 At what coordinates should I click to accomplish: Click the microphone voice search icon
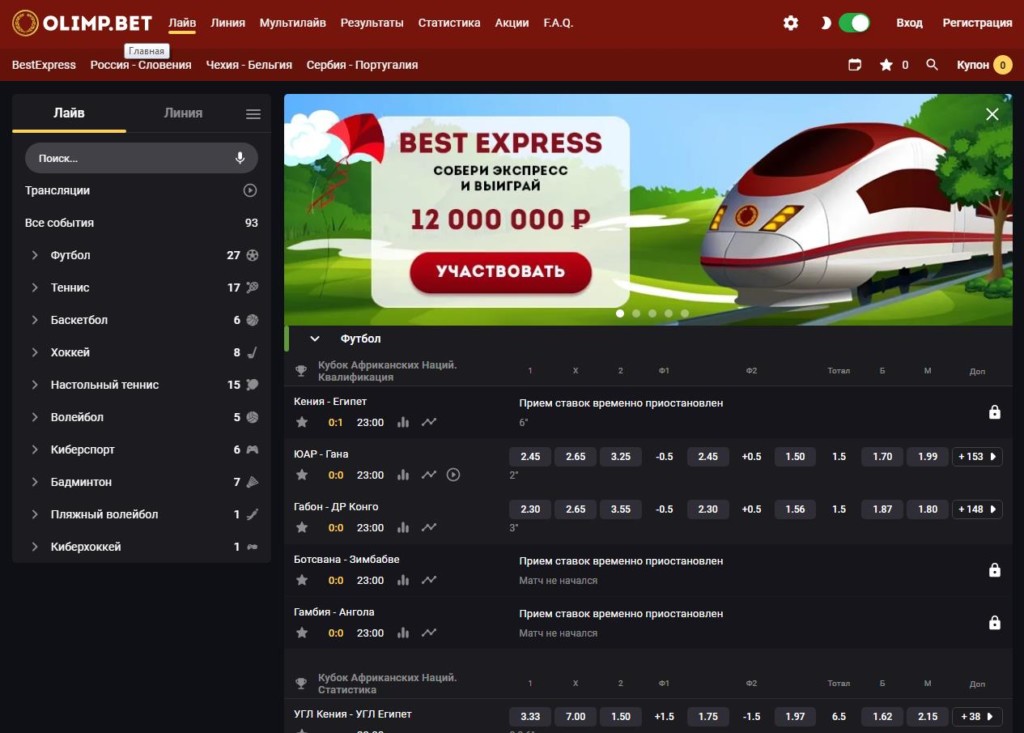tap(240, 158)
